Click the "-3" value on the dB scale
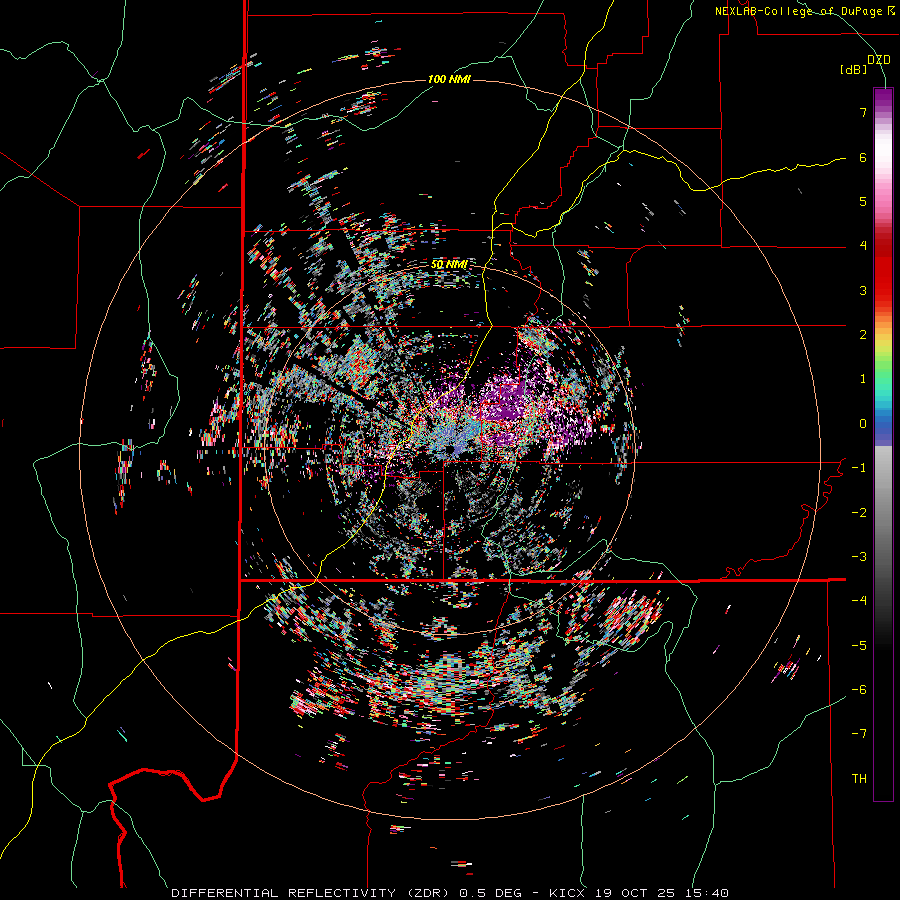The height and width of the screenshot is (900, 900). coord(859,557)
